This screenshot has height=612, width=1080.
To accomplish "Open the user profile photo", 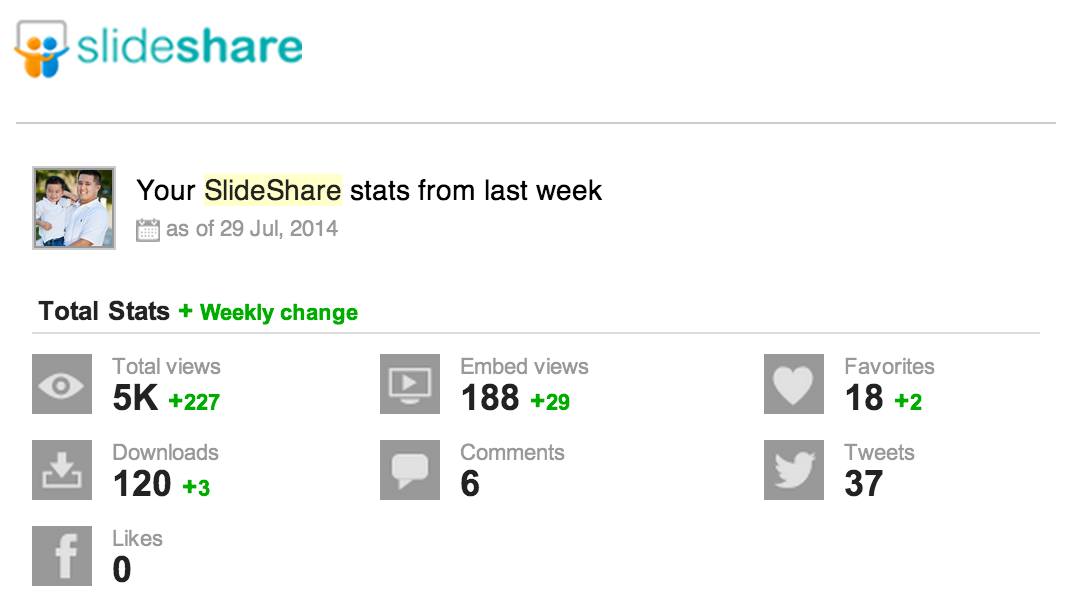I will click(x=74, y=208).
